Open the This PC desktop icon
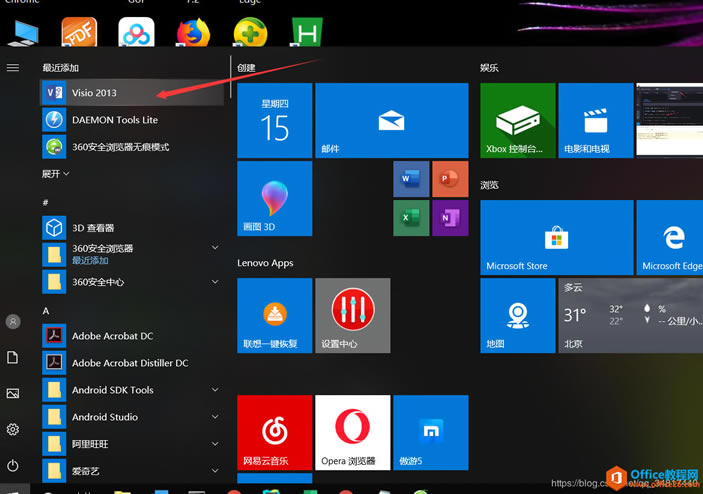Viewport: 703px width, 494px height. pos(22,32)
